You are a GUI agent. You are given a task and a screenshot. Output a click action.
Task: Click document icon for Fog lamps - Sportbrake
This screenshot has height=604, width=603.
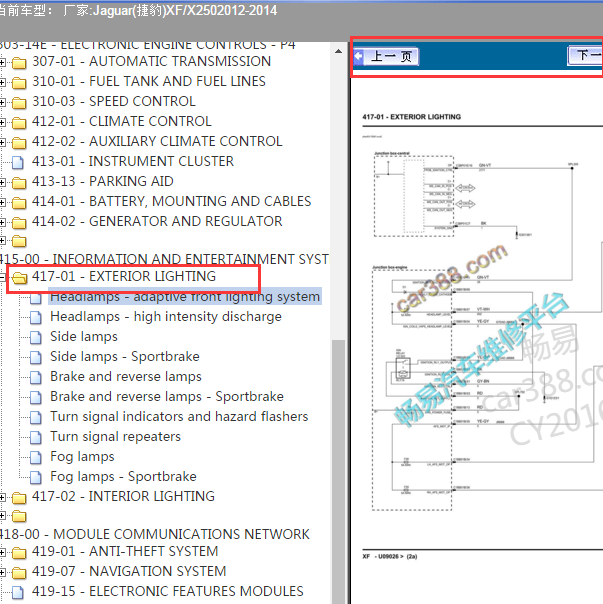(36, 478)
